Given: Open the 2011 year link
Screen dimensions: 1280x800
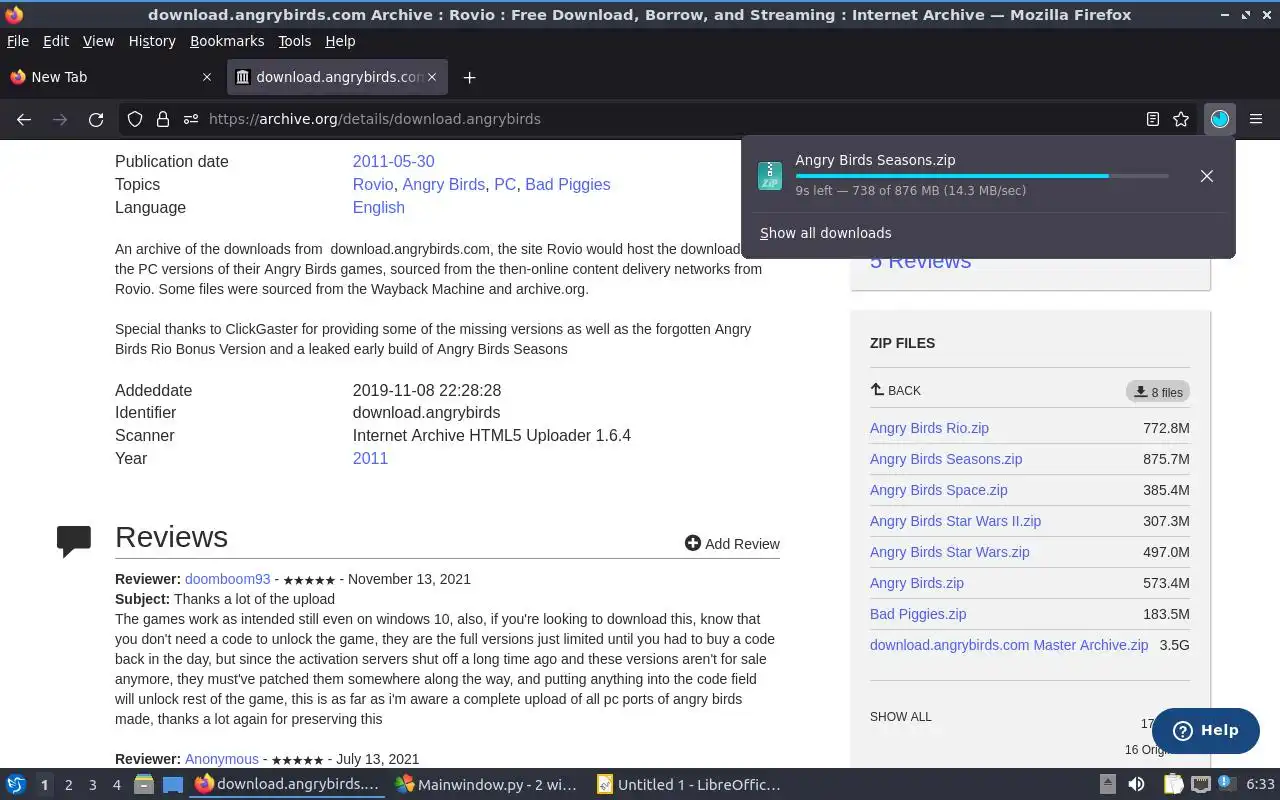Looking at the screenshot, I should 370,458.
